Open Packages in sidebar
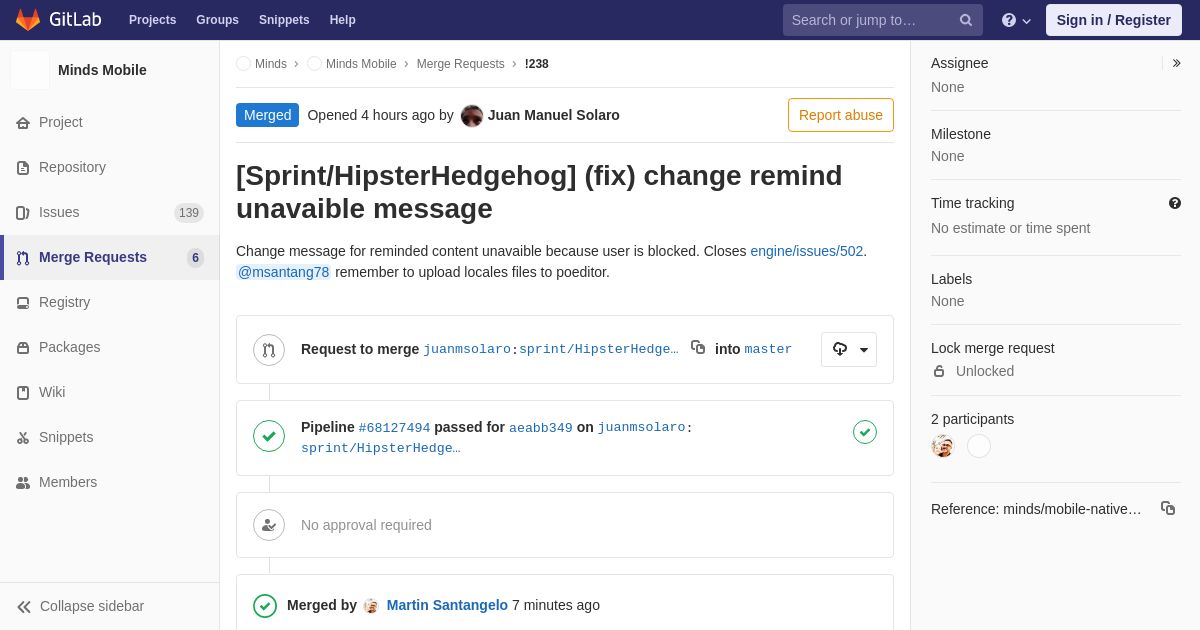Screen dimensions: 1200x630 pyautogui.click(x=69, y=347)
